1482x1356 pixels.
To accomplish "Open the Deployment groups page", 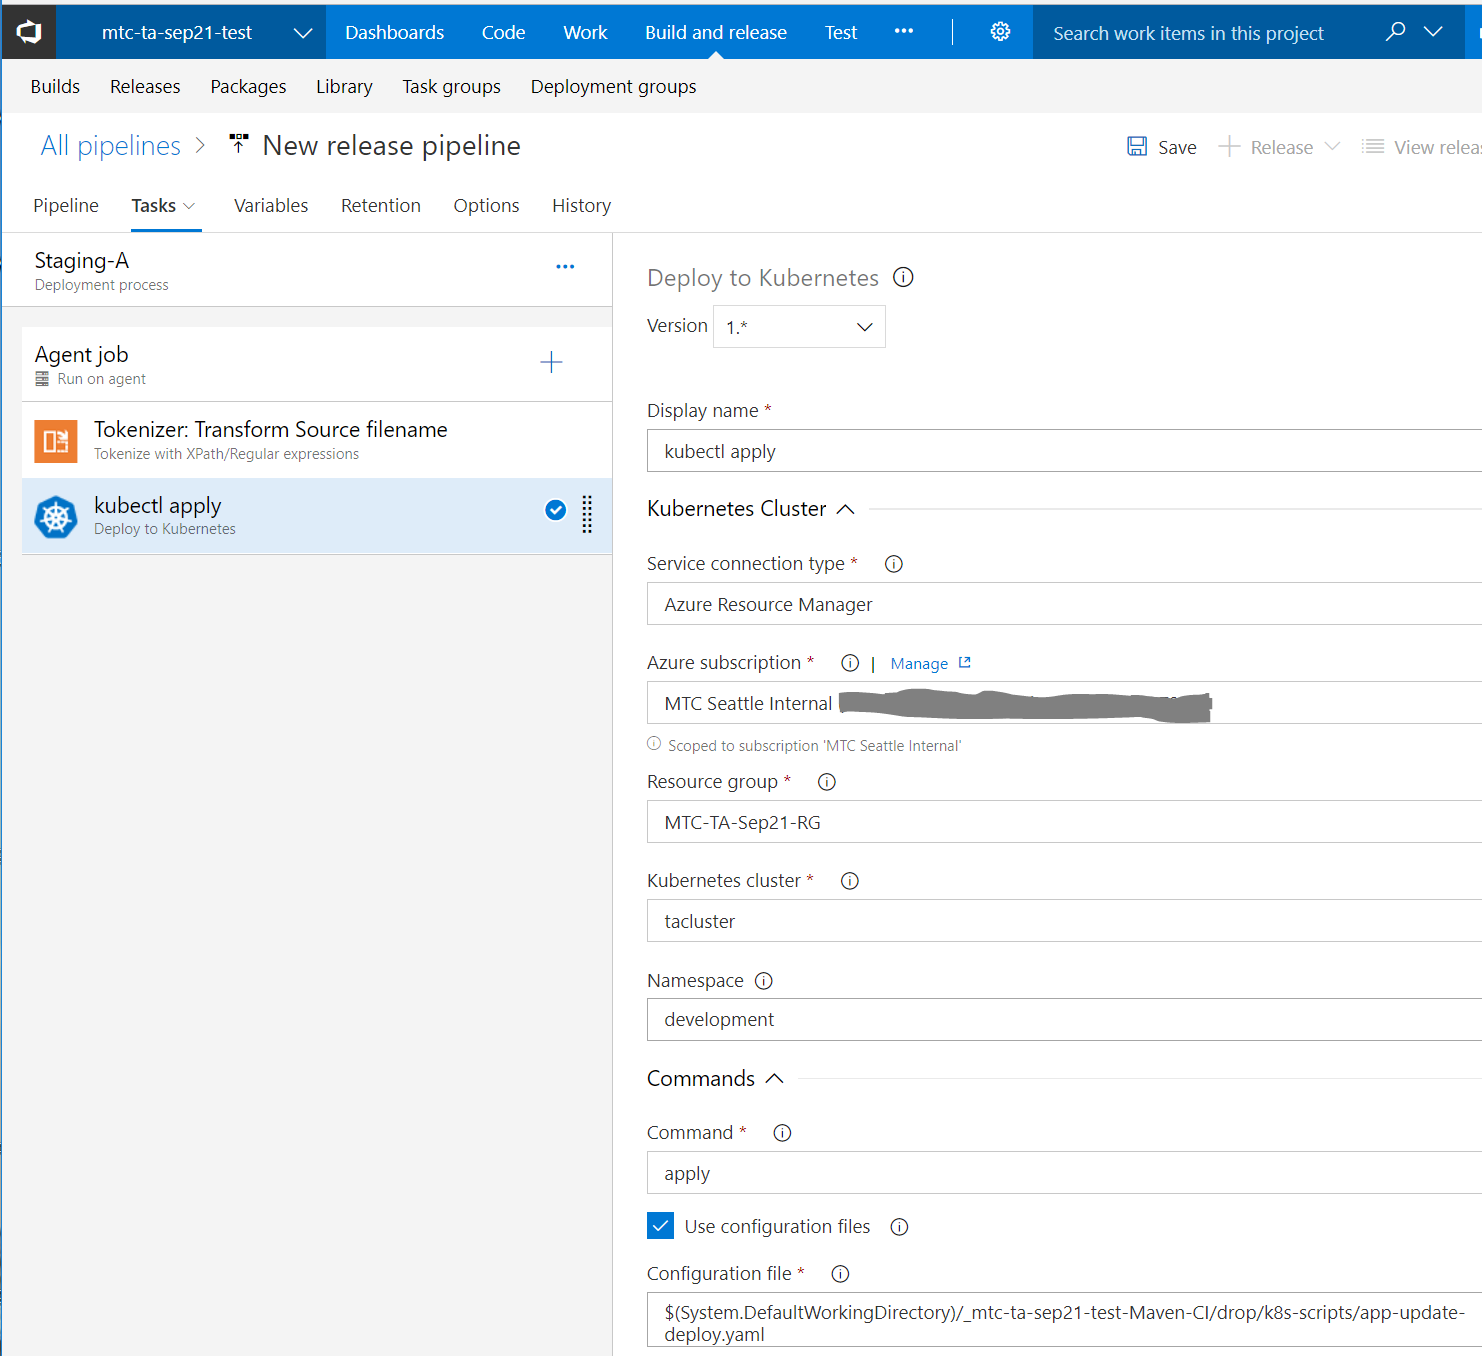I will click(x=613, y=87).
